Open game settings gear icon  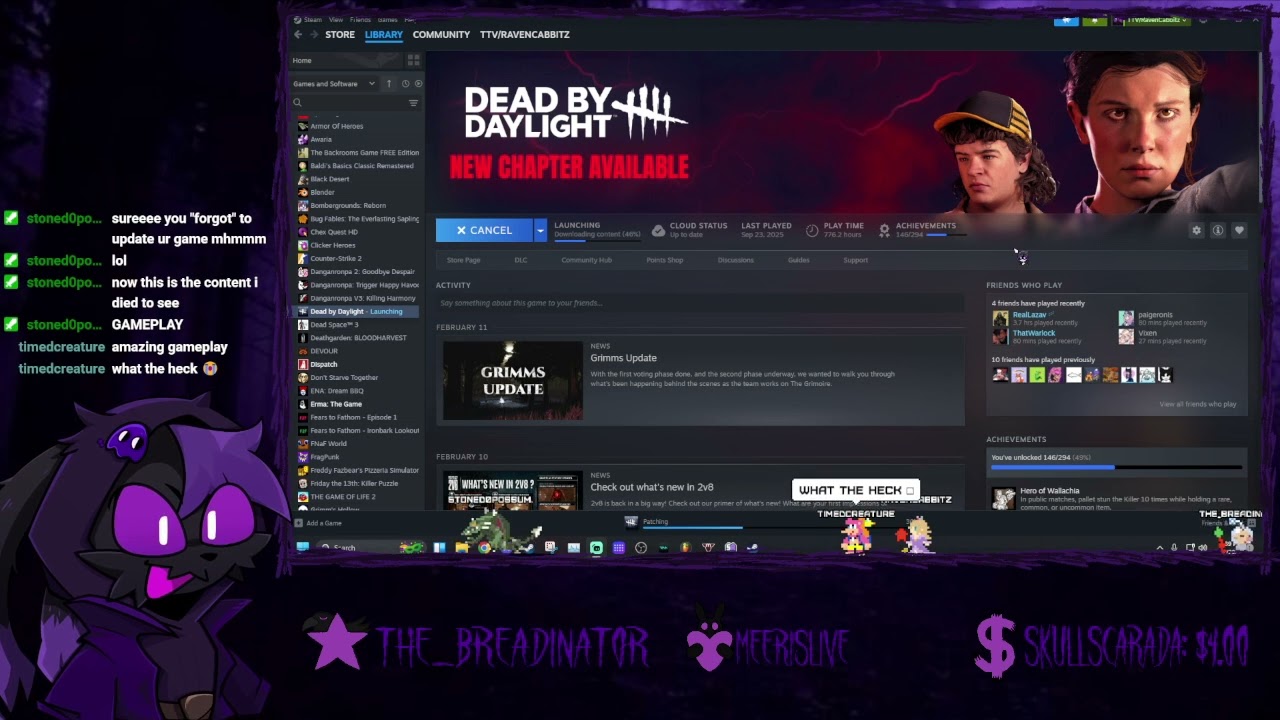1196,230
